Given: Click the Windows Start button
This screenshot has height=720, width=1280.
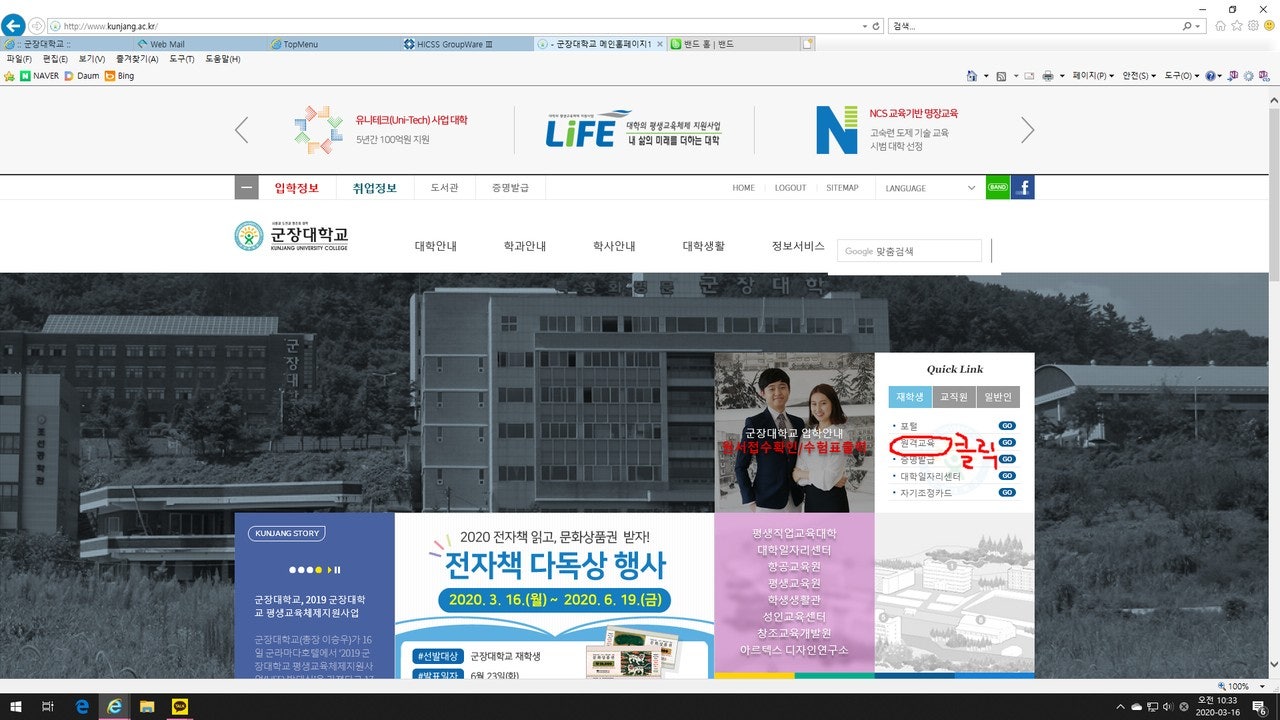Looking at the screenshot, I should tap(15, 706).
